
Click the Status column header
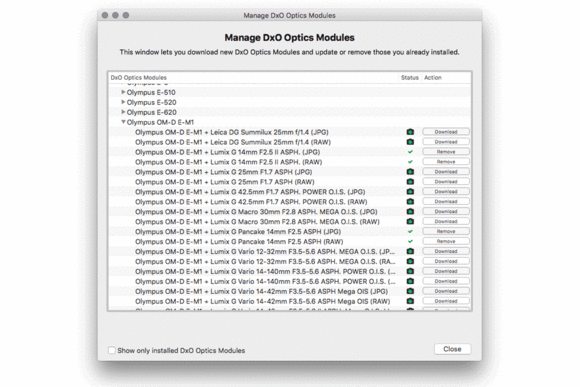pyautogui.click(x=409, y=78)
